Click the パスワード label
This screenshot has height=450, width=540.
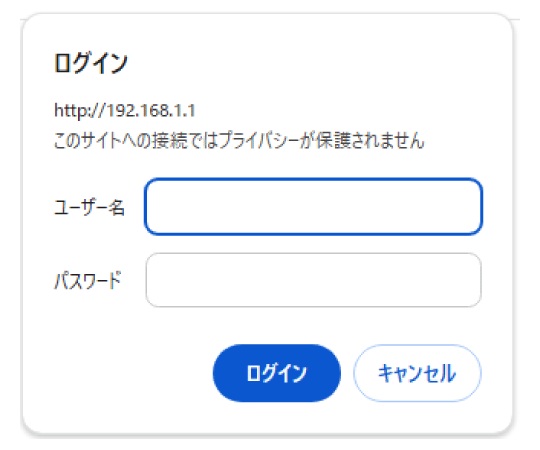[x=88, y=280]
